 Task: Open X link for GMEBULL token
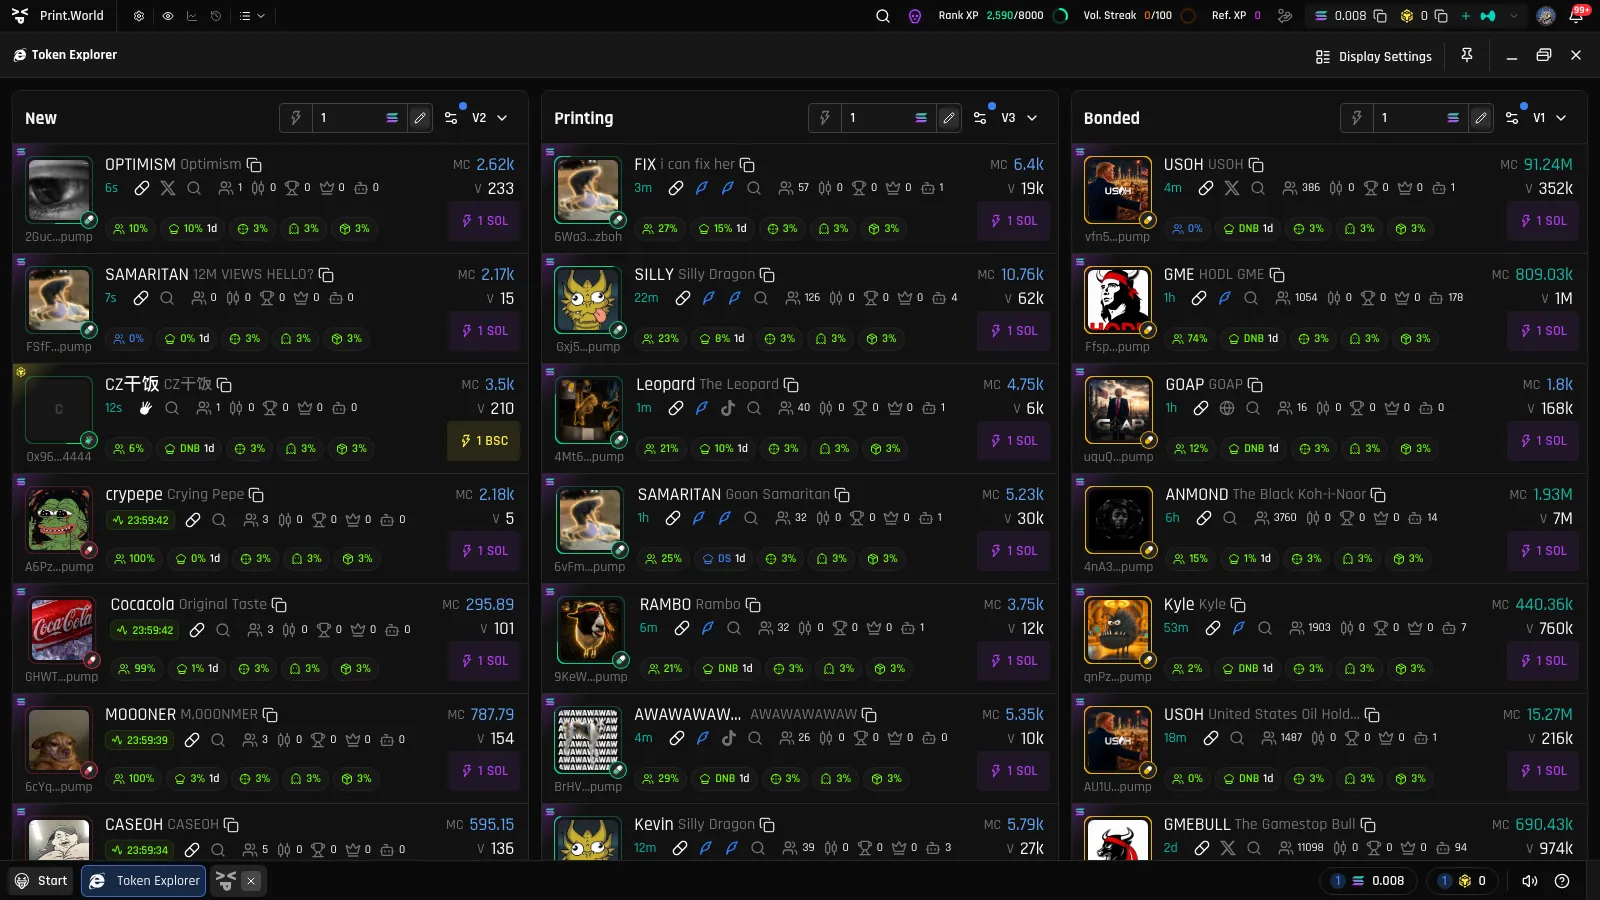click(x=1228, y=848)
